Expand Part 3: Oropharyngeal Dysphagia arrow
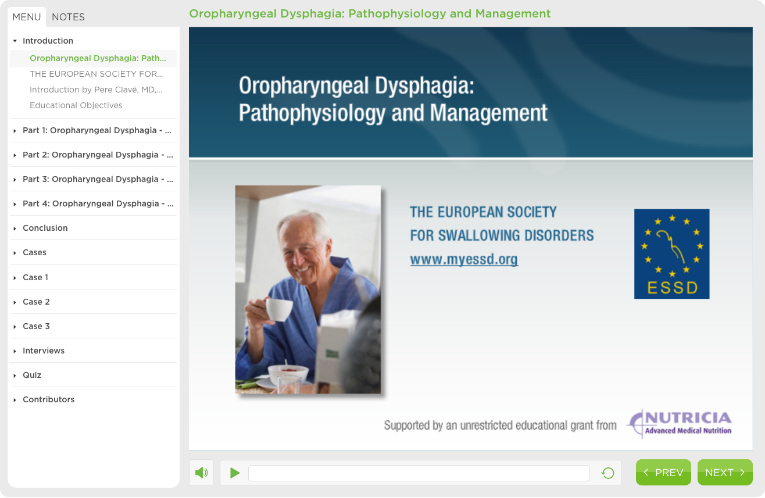This screenshot has width=765, height=498. 15,179
